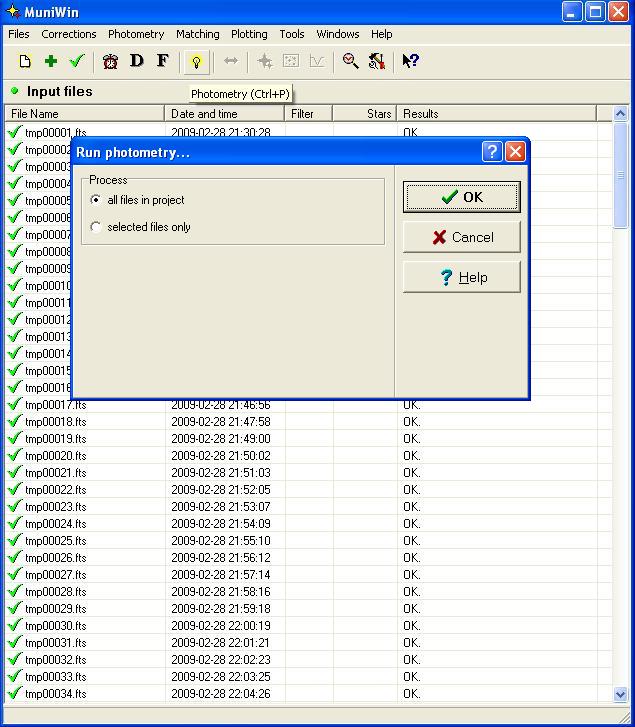
Task: Click the What's This help cursor icon
Action: point(410,62)
